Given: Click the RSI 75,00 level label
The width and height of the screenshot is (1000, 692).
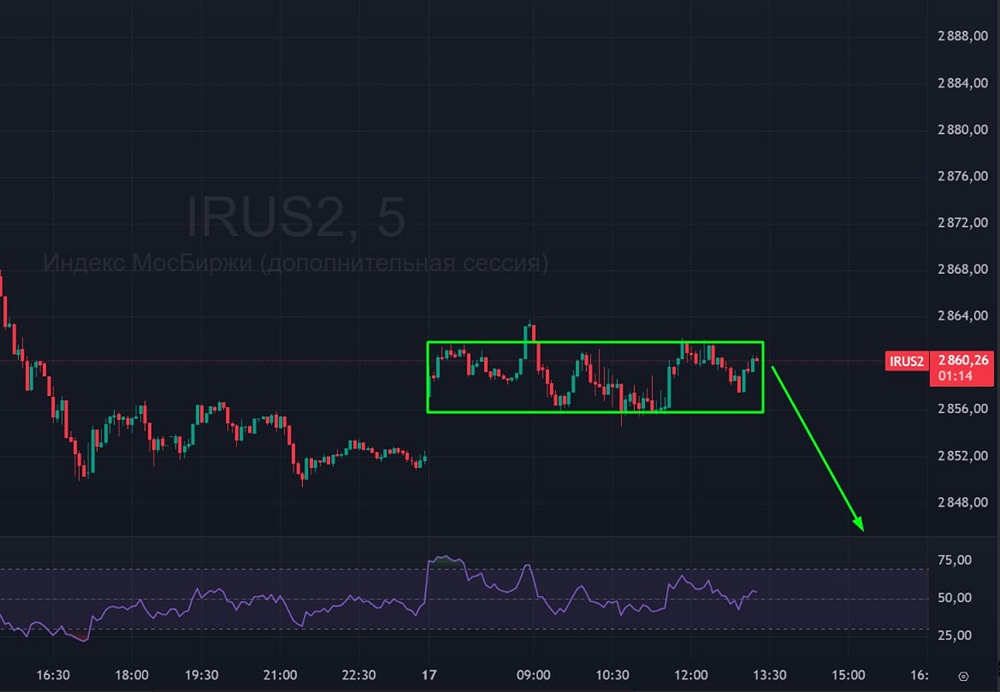Looking at the screenshot, I should (x=955, y=560).
